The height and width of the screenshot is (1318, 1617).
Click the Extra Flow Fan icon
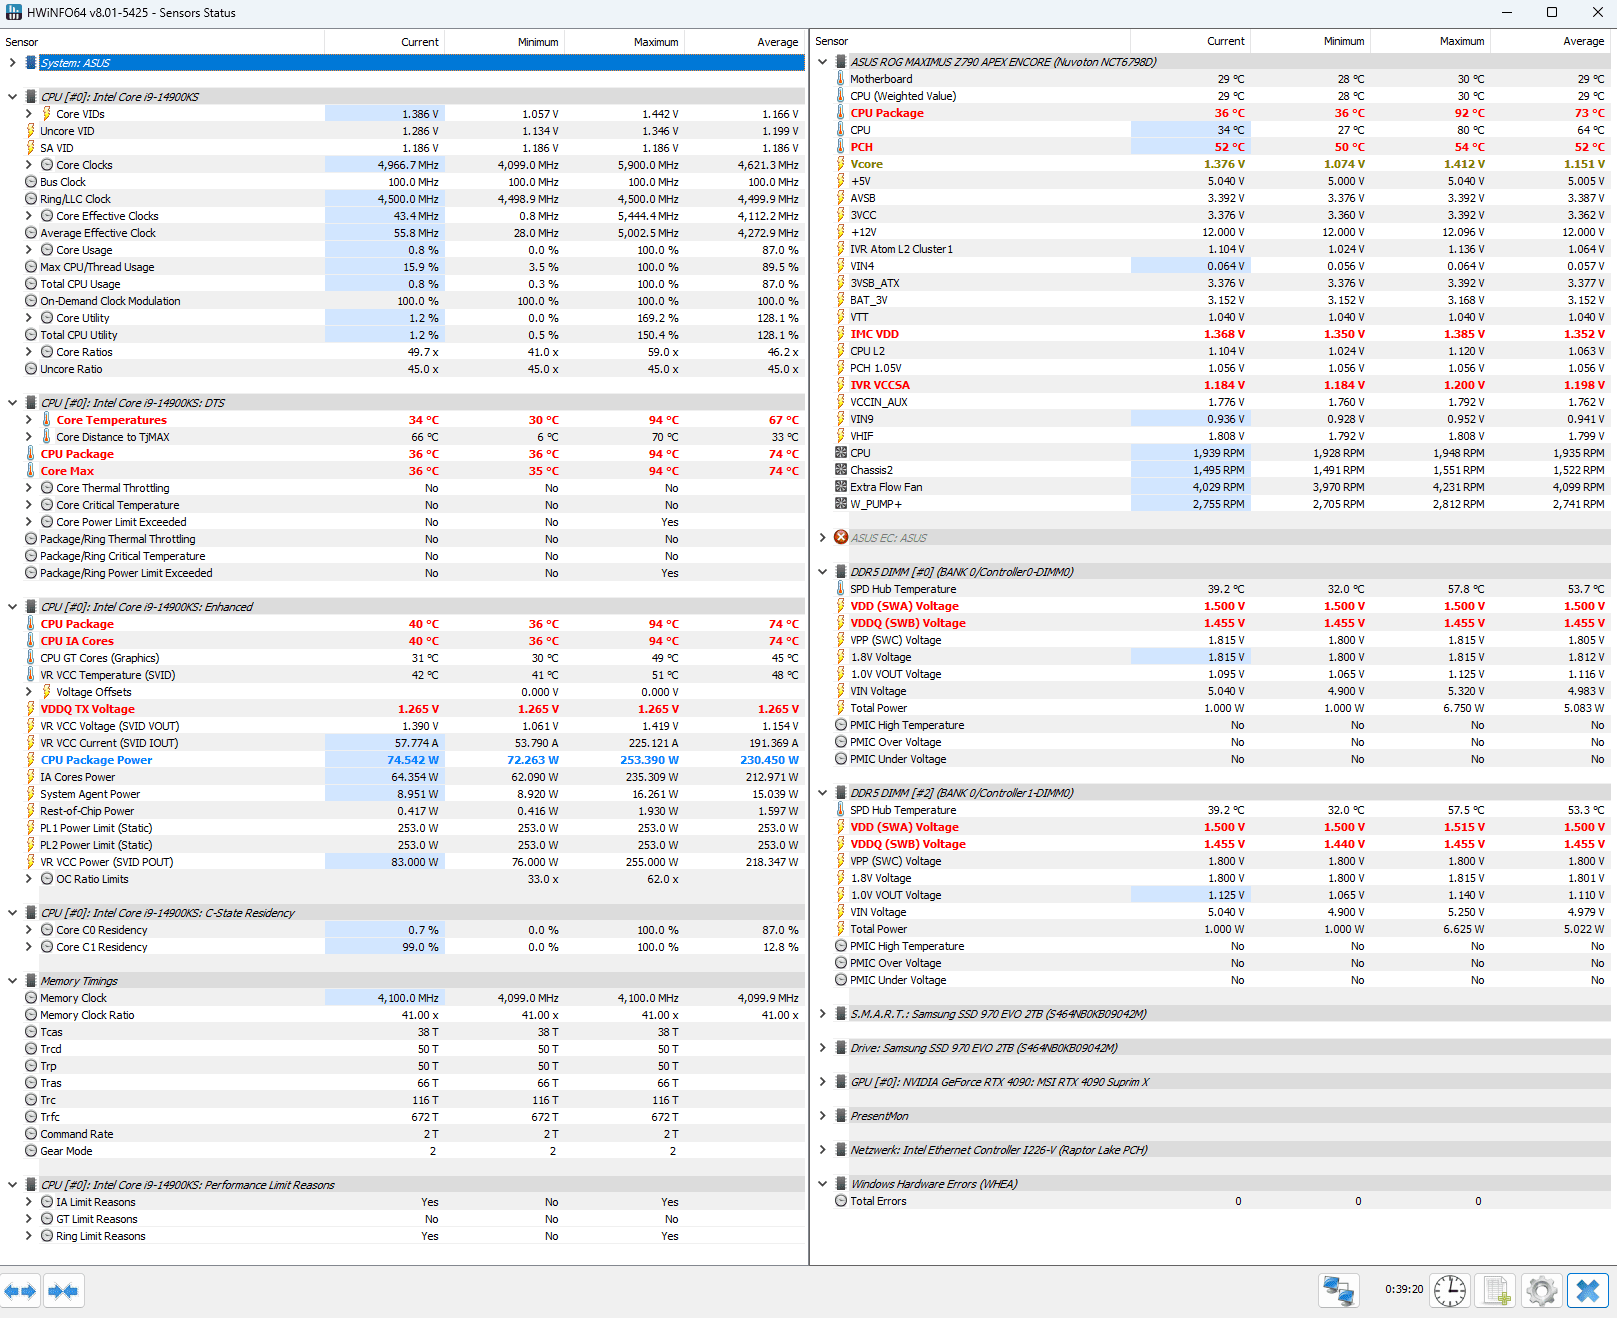click(x=841, y=487)
